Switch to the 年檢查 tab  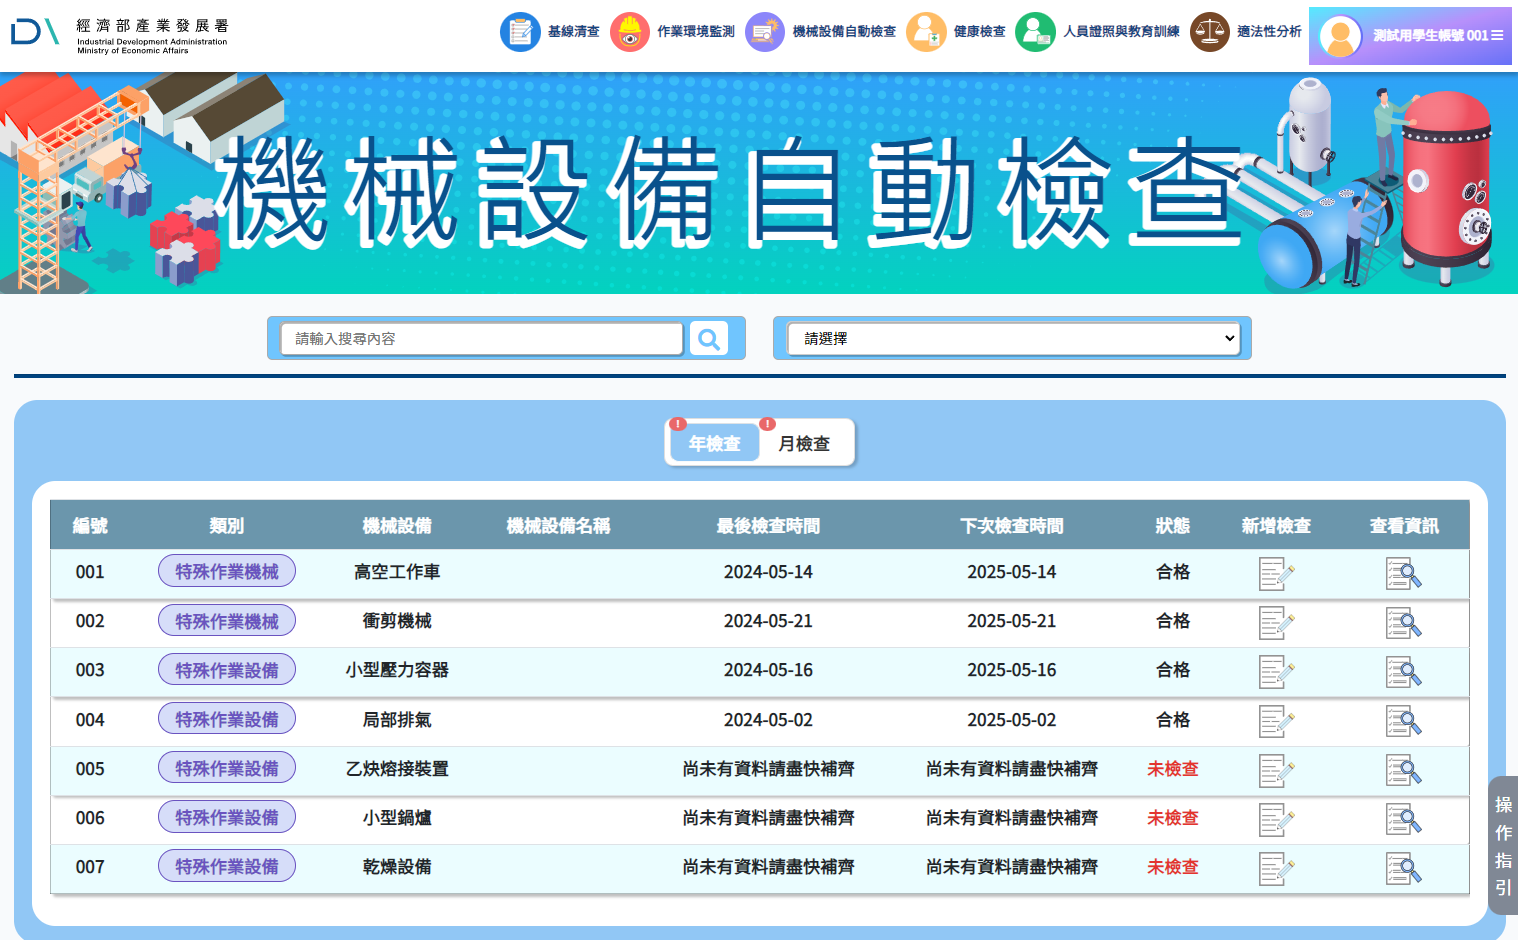[x=714, y=443]
